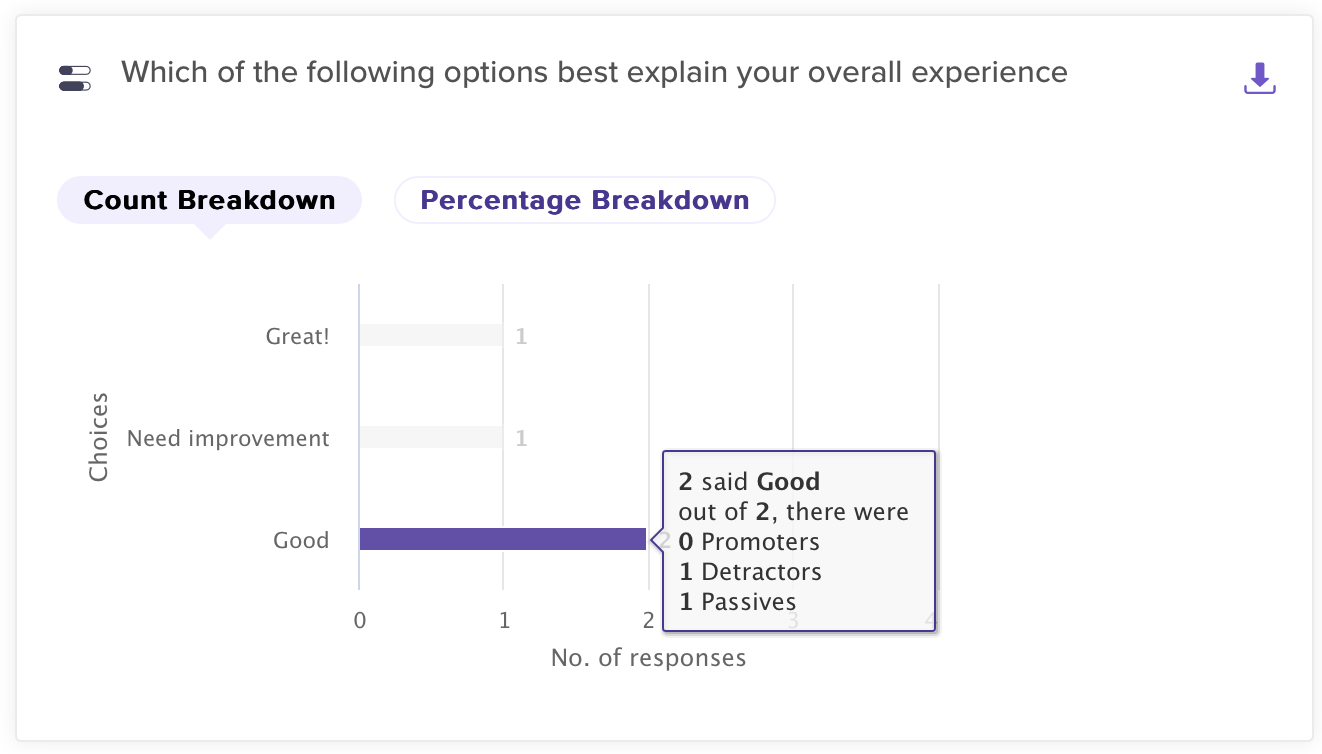Image resolution: width=1322 pixels, height=754 pixels.
Task: Switch to the Percentage Breakdown tab
Action: click(584, 200)
